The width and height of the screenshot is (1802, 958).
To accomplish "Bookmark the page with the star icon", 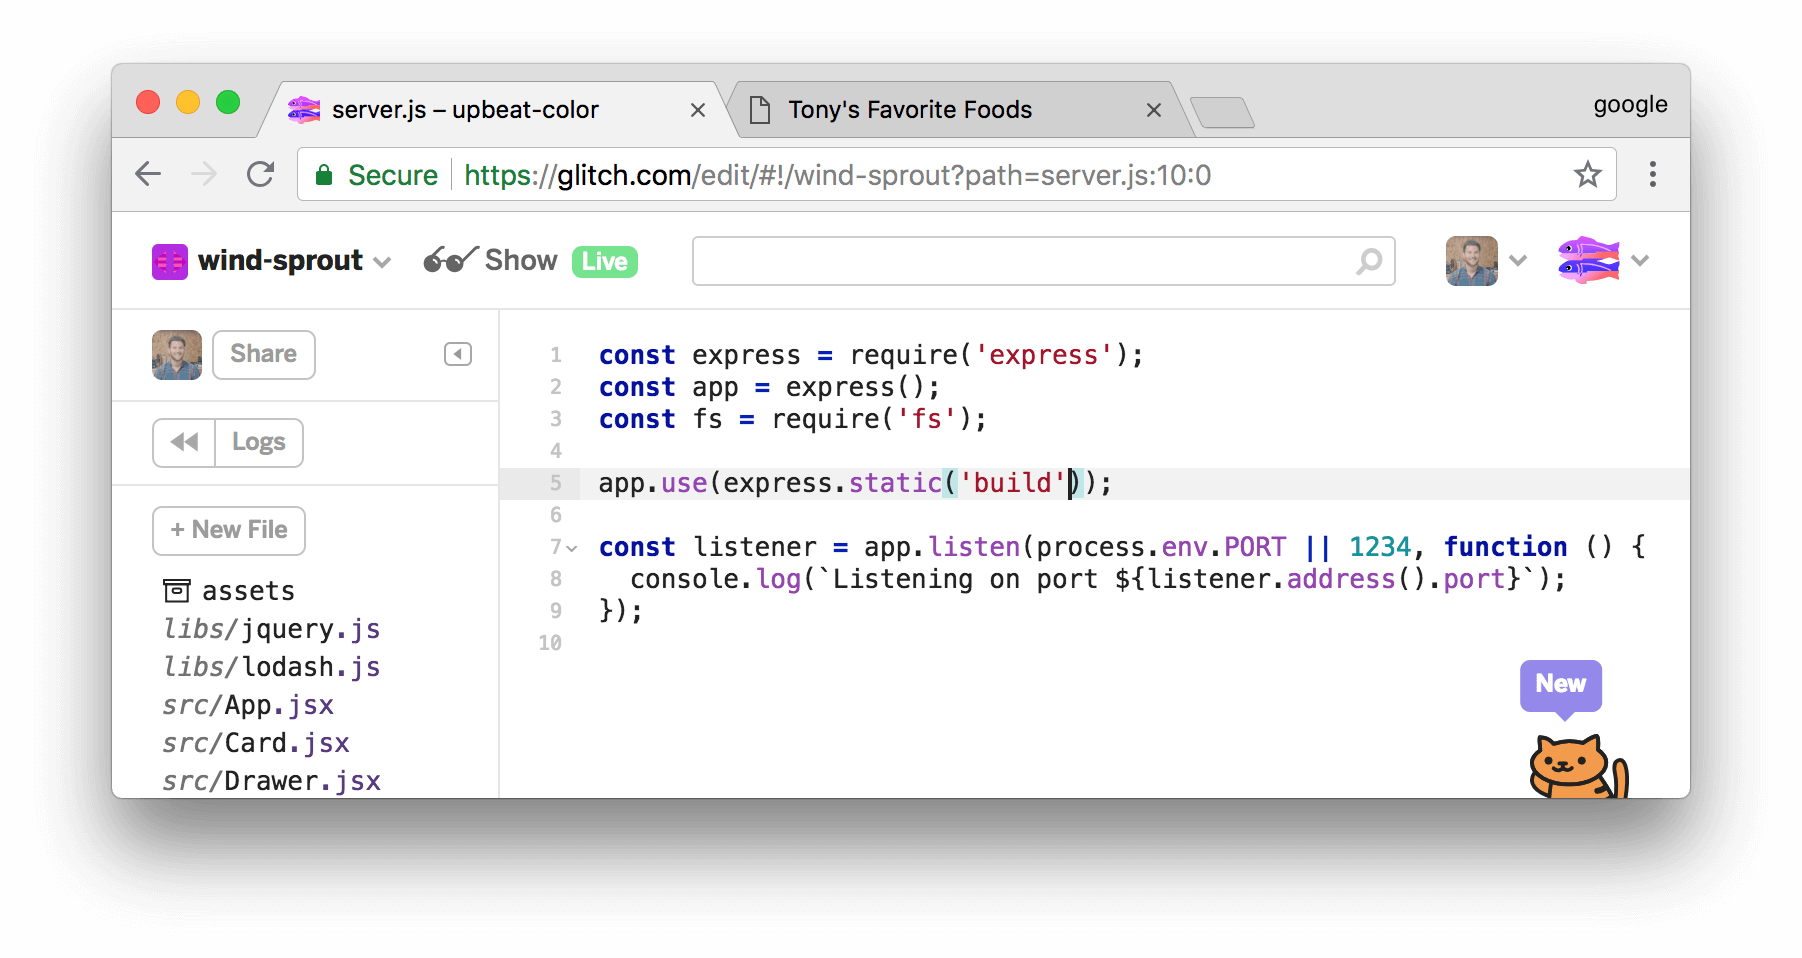I will point(1587,174).
